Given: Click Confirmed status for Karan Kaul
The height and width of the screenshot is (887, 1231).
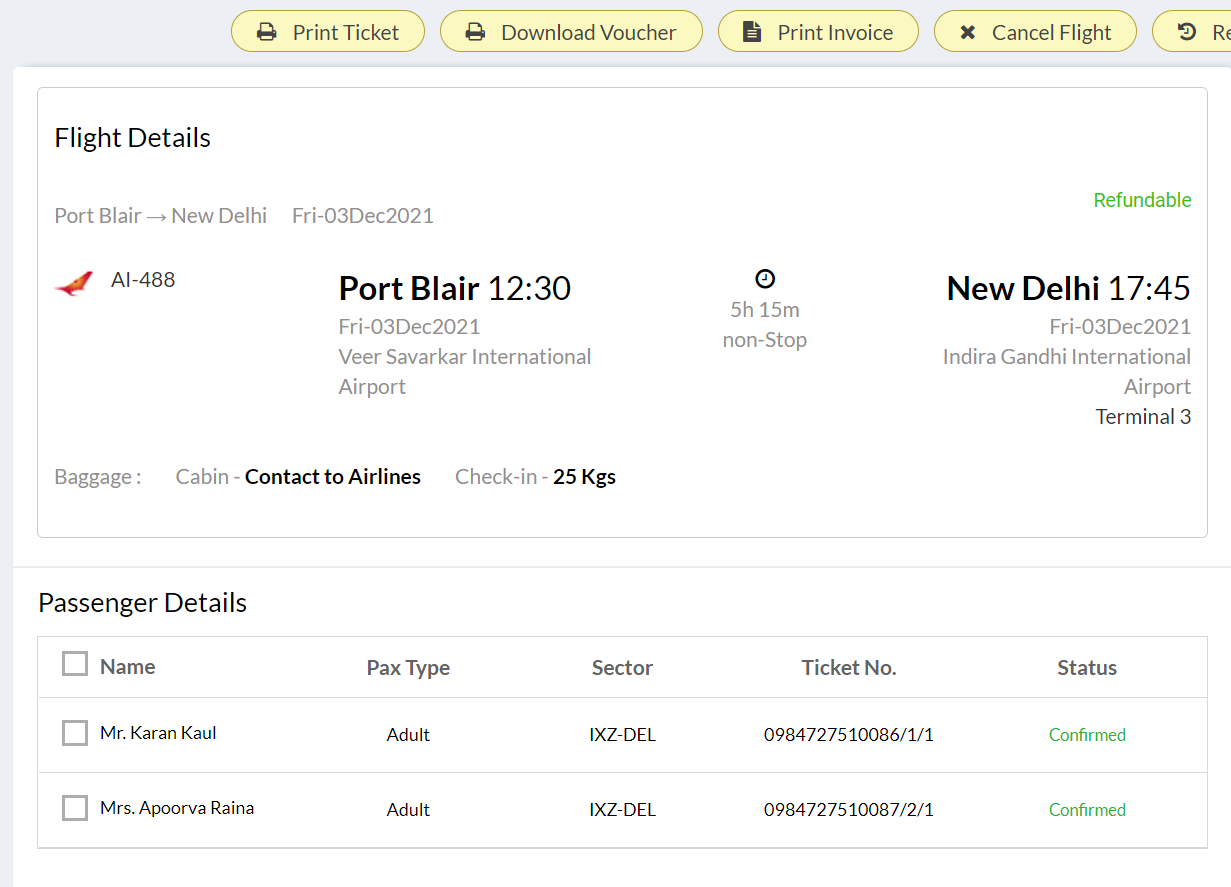Looking at the screenshot, I should point(1087,735).
